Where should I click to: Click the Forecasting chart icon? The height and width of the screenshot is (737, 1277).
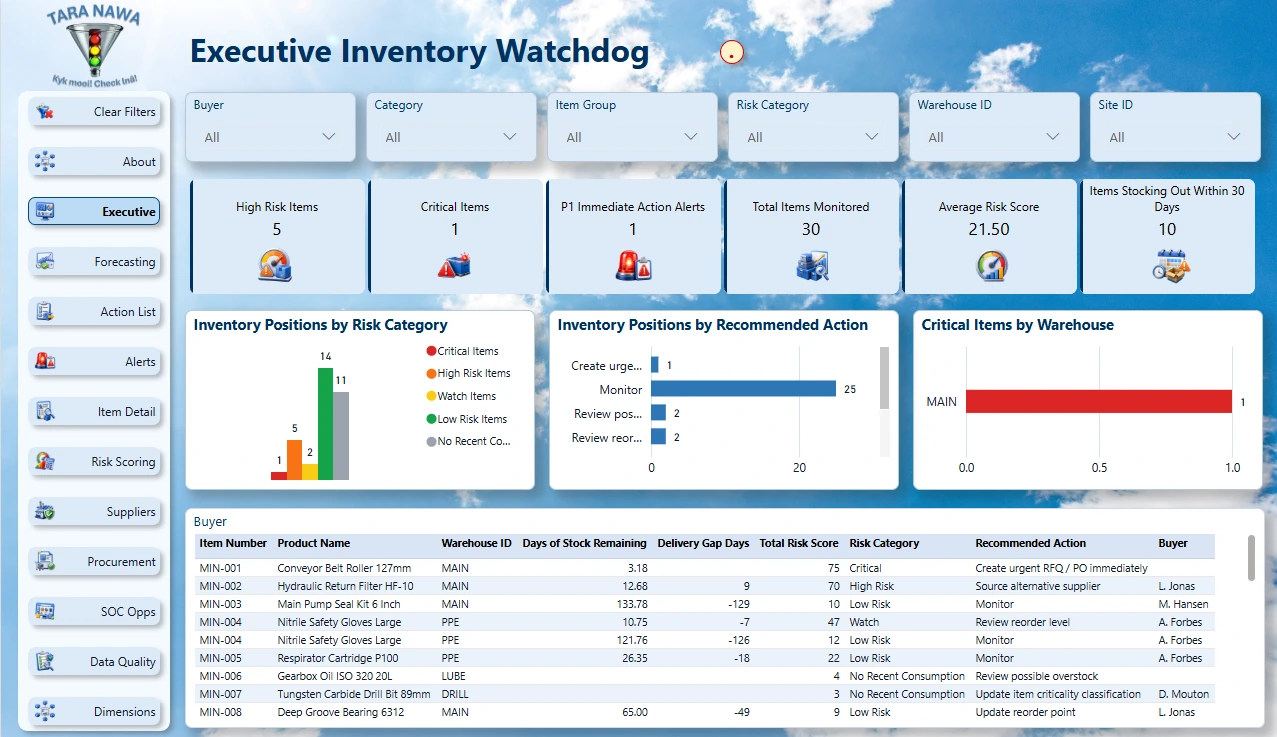pyautogui.click(x=45, y=262)
